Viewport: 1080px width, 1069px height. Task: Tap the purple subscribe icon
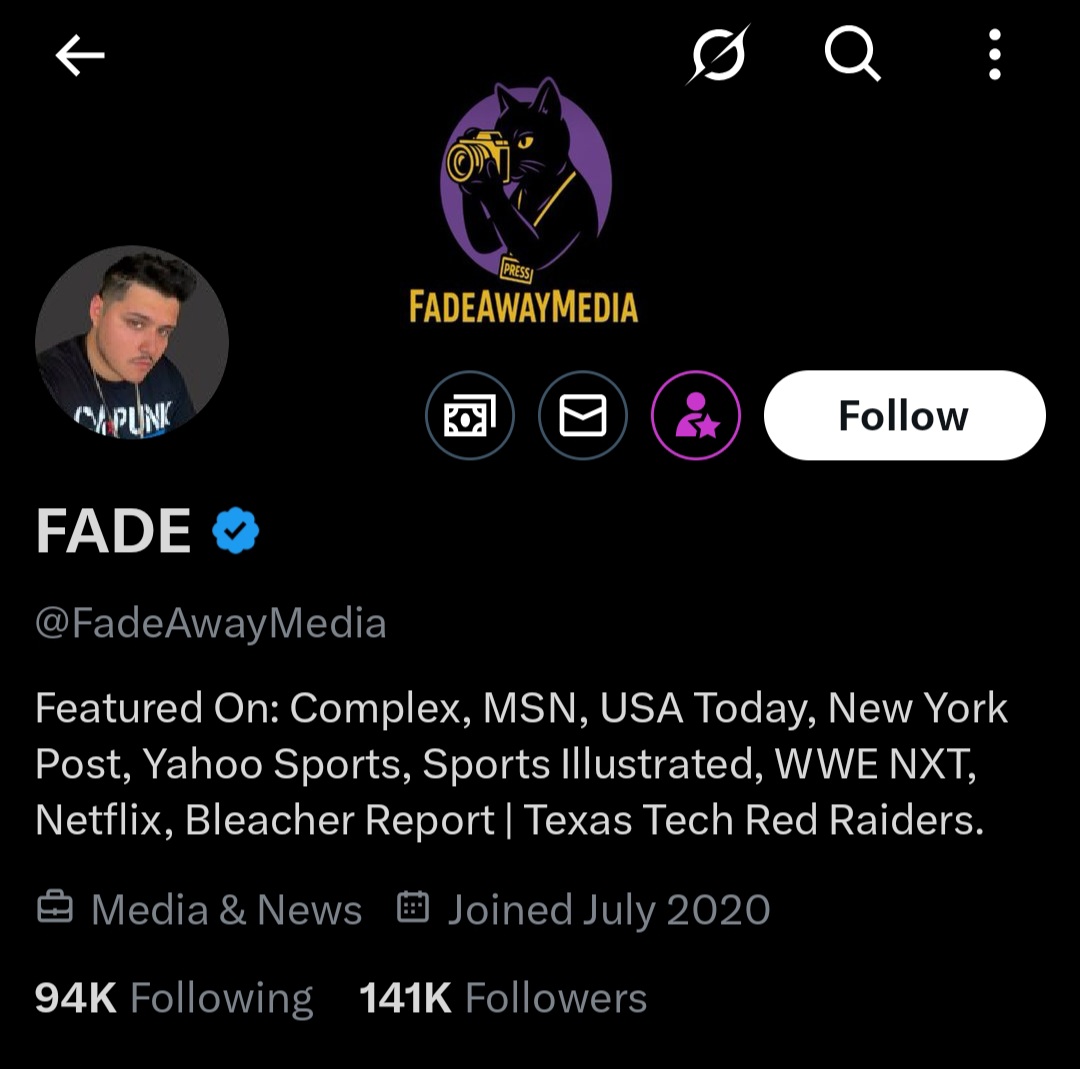pyautogui.click(x=696, y=416)
